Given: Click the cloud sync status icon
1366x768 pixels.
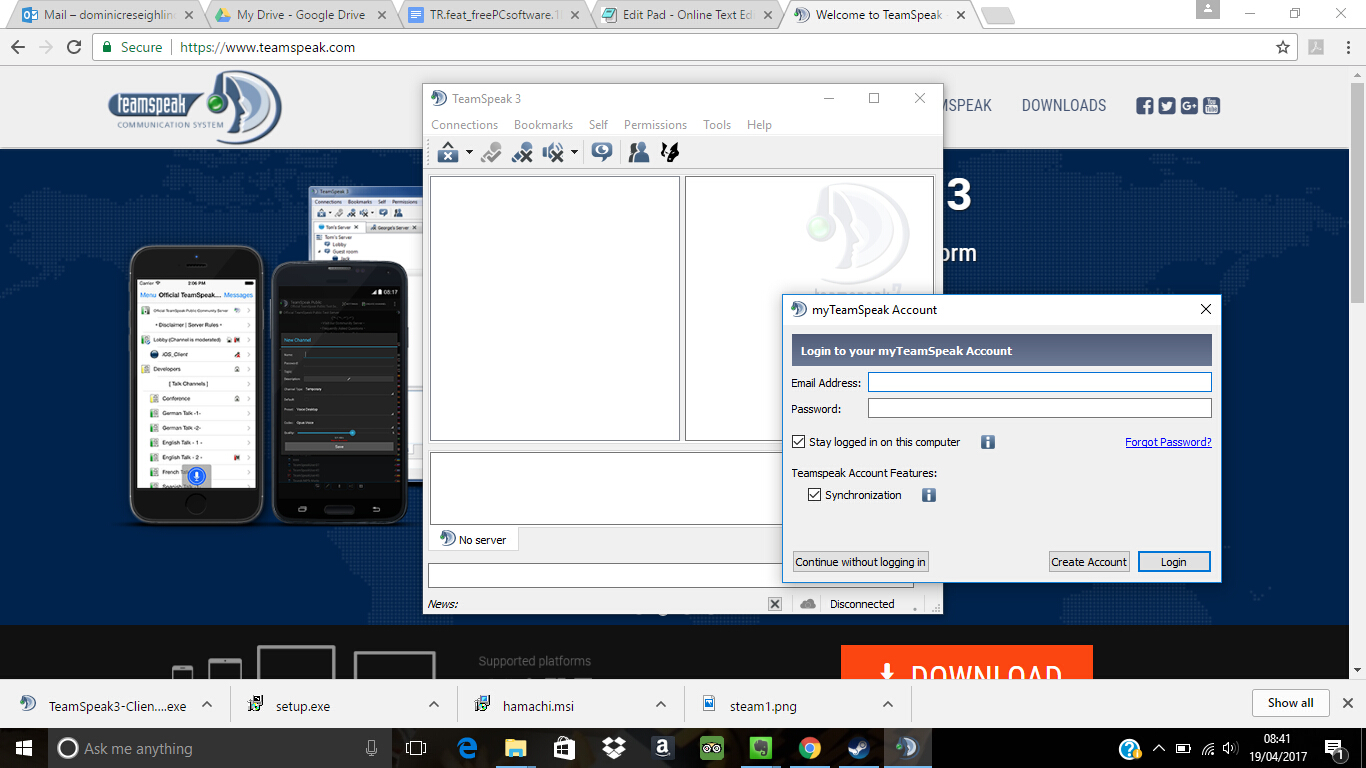Looking at the screenshot, I should point(808,604).
